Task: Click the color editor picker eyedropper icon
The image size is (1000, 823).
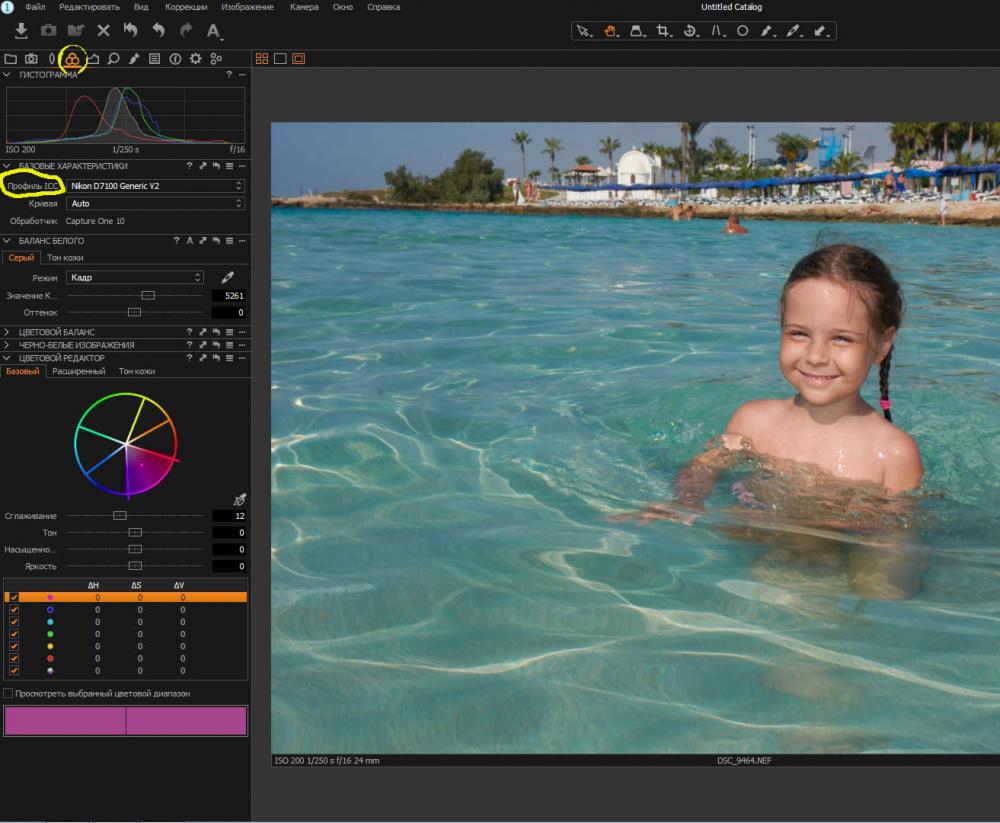Action: 240,500
